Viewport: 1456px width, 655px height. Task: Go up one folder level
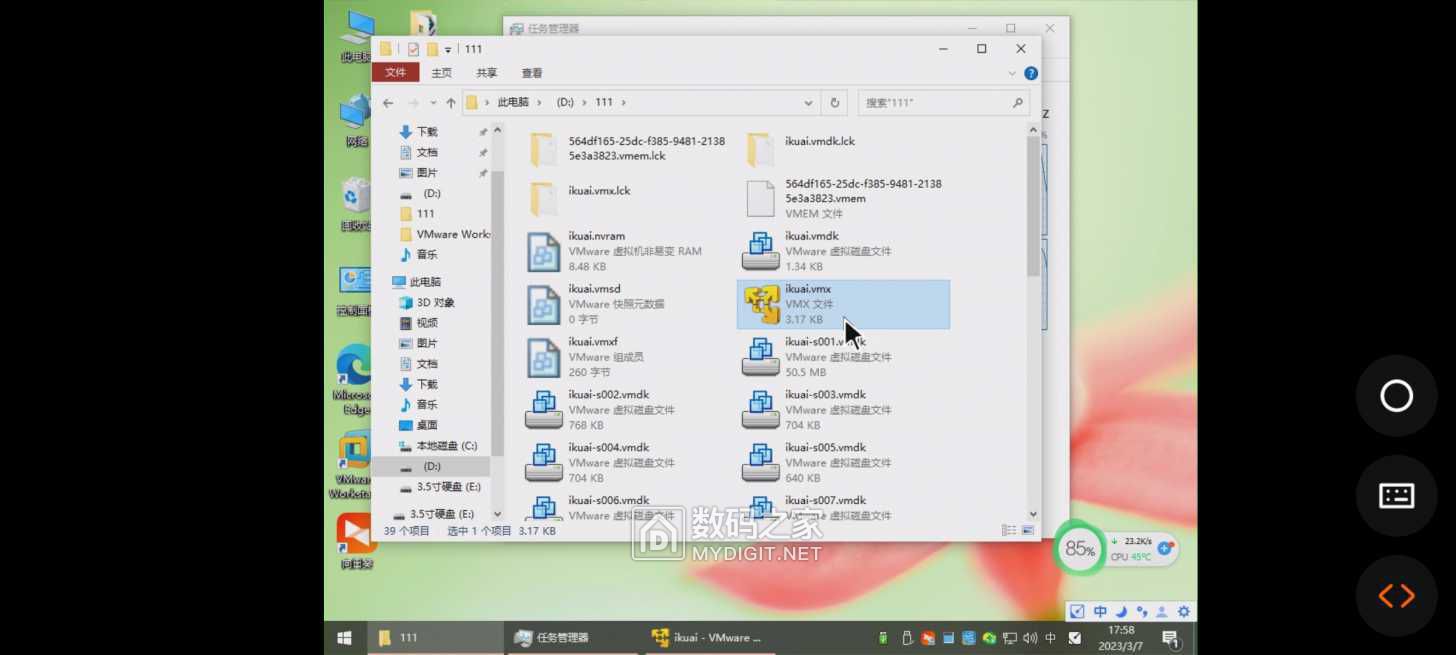451,102
